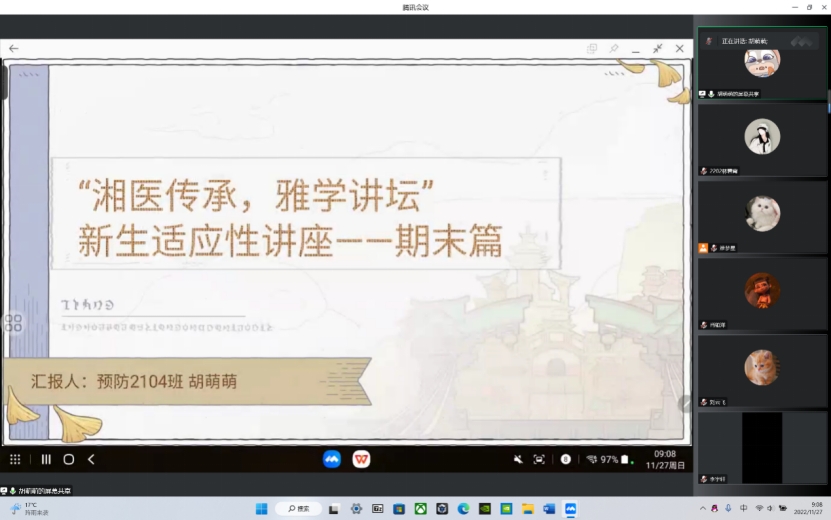Click the back arrow at top left
This screenshot has height=520, width=831.
pos(14,48)
